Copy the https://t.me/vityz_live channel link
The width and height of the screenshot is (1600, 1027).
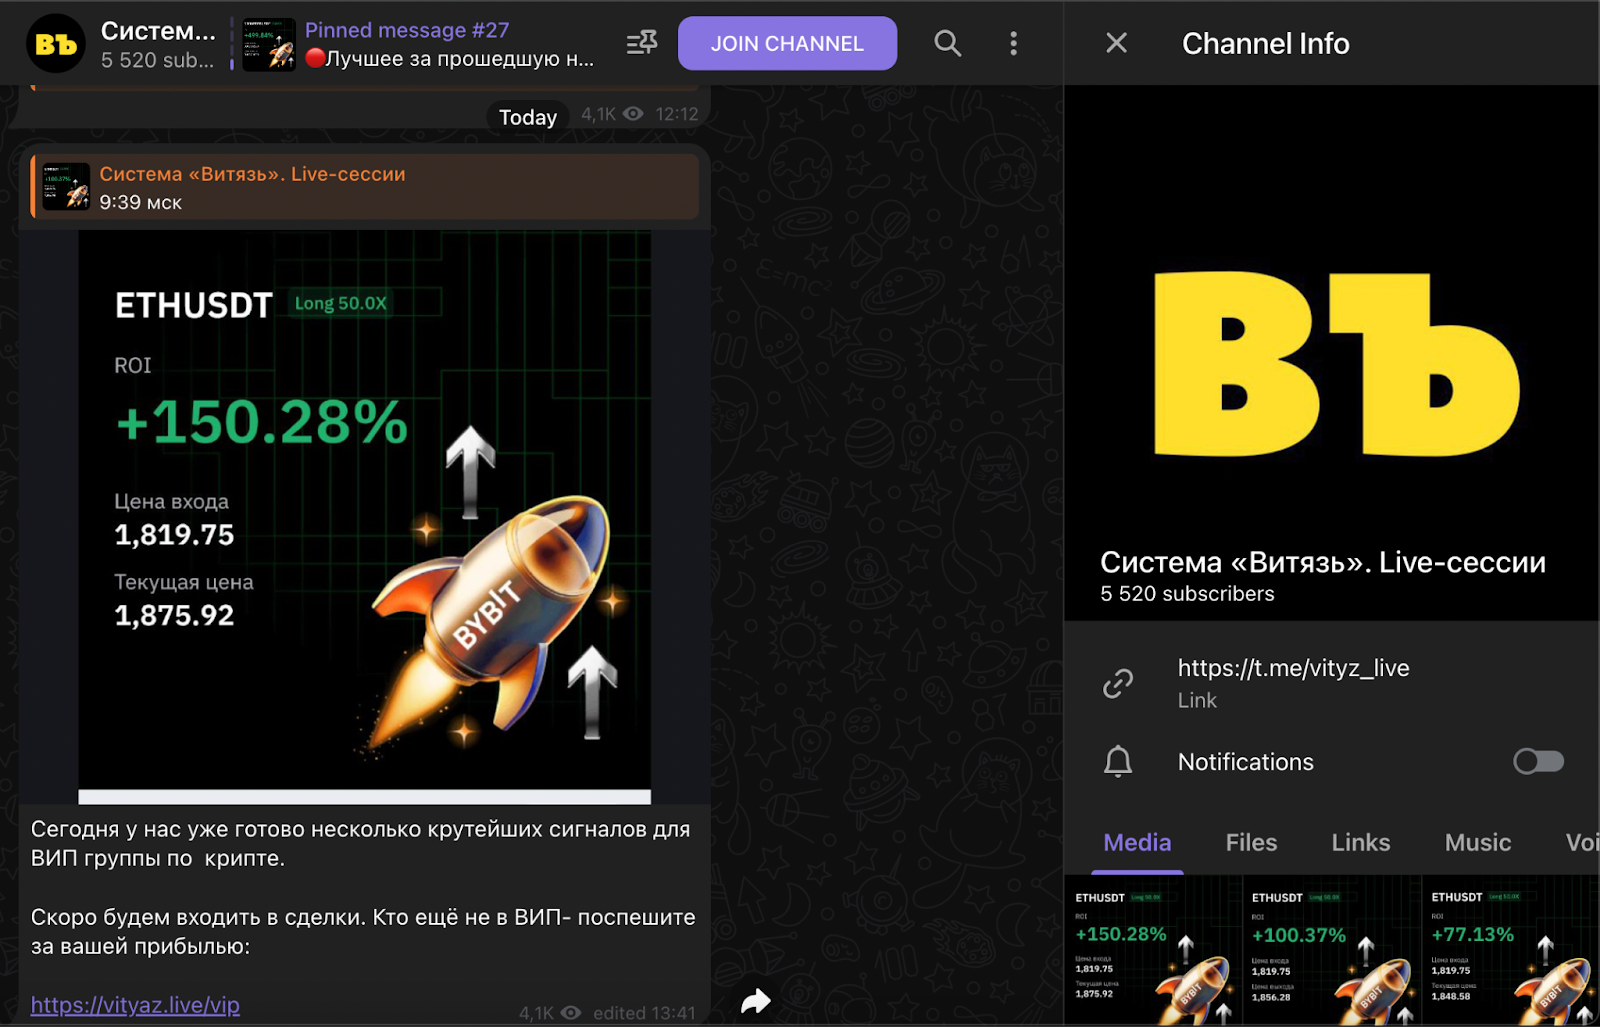(x=1293, y=668)
